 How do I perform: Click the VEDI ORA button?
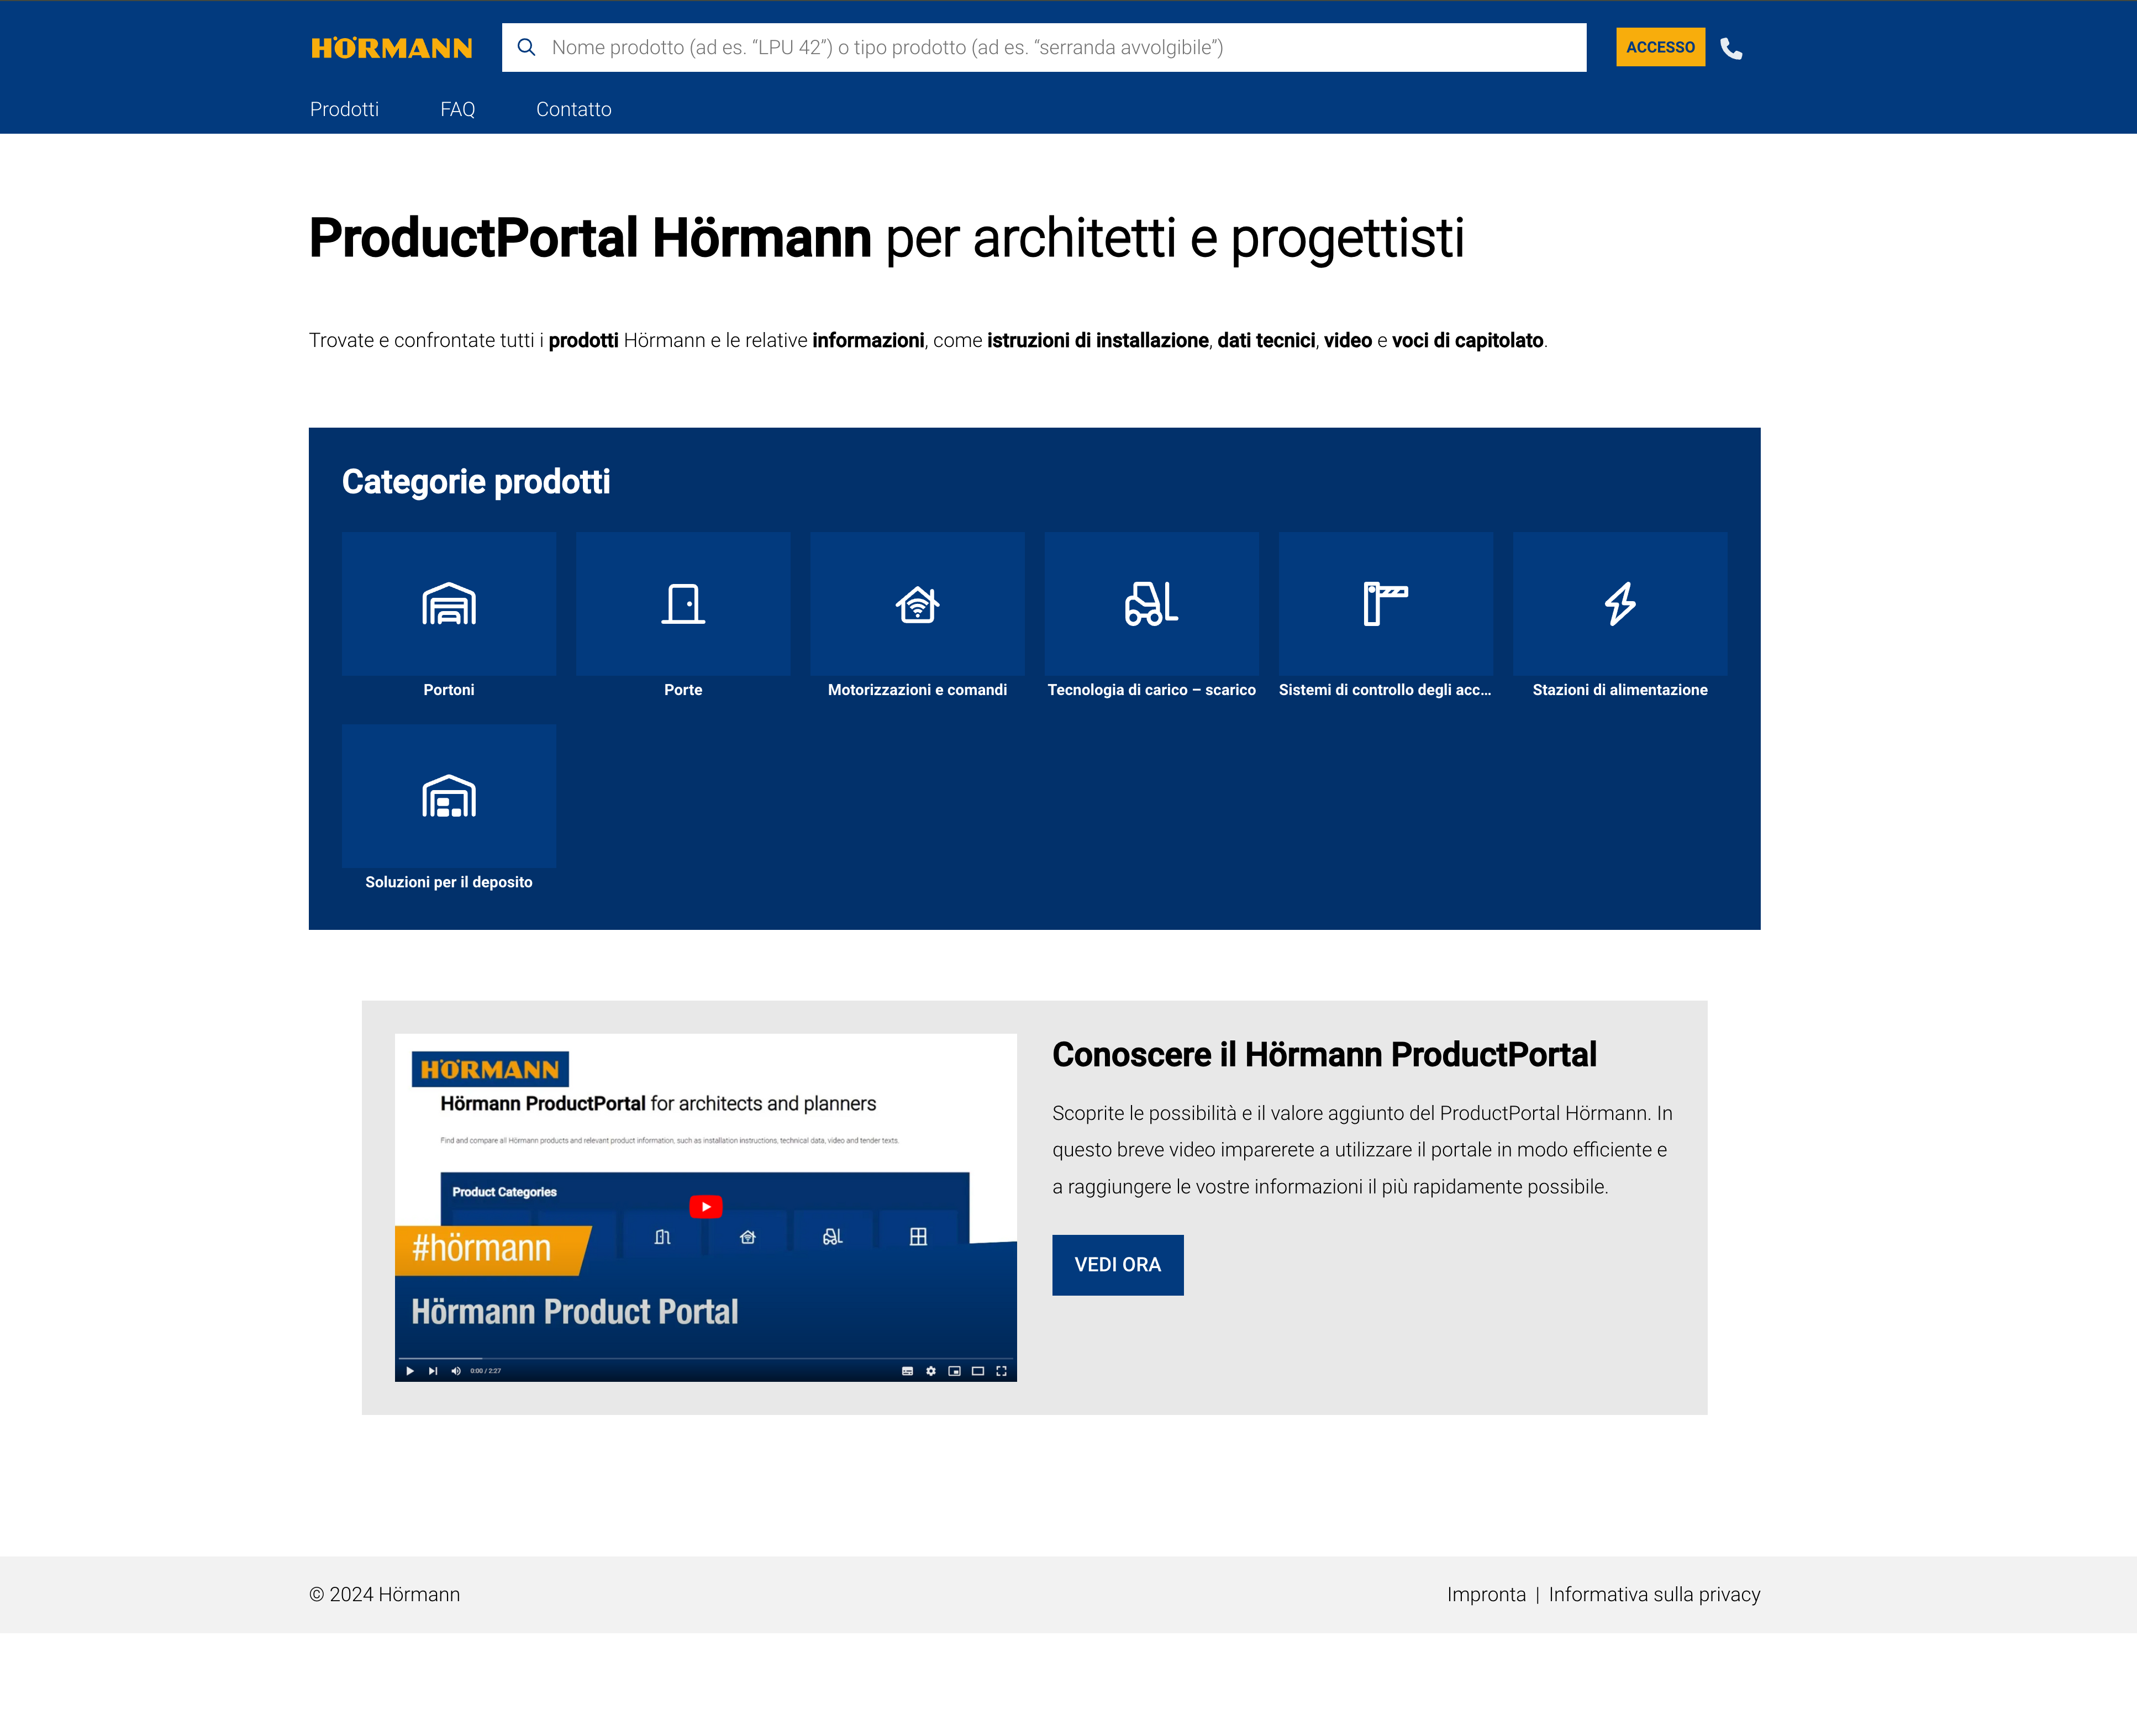(x=1117, y=1265)
